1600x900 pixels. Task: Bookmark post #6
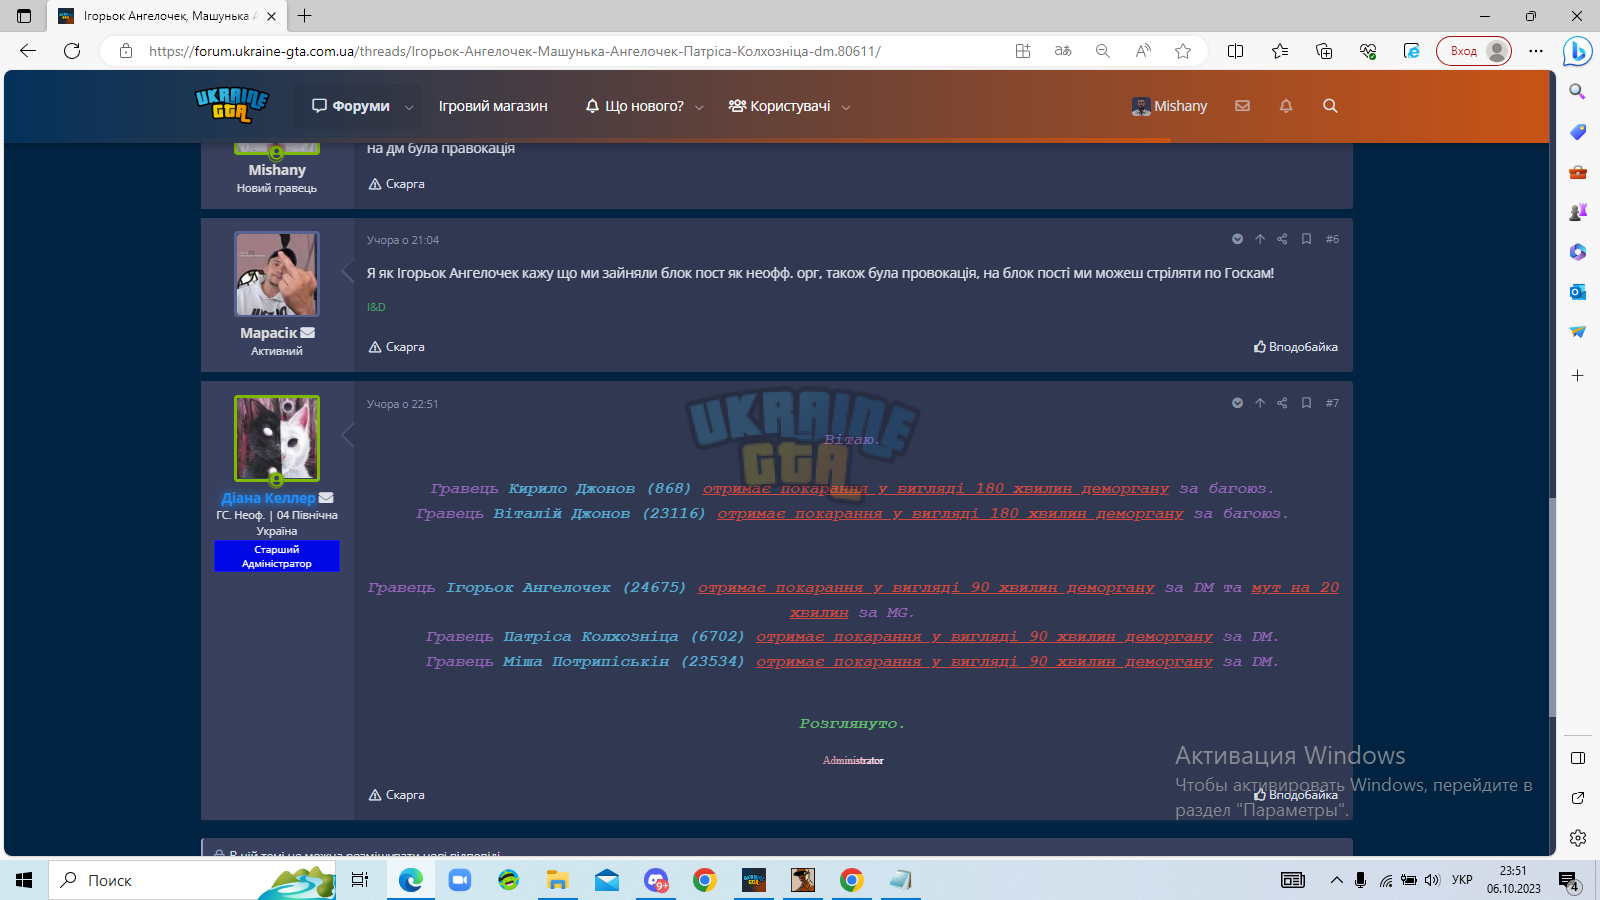(1306, 239)
